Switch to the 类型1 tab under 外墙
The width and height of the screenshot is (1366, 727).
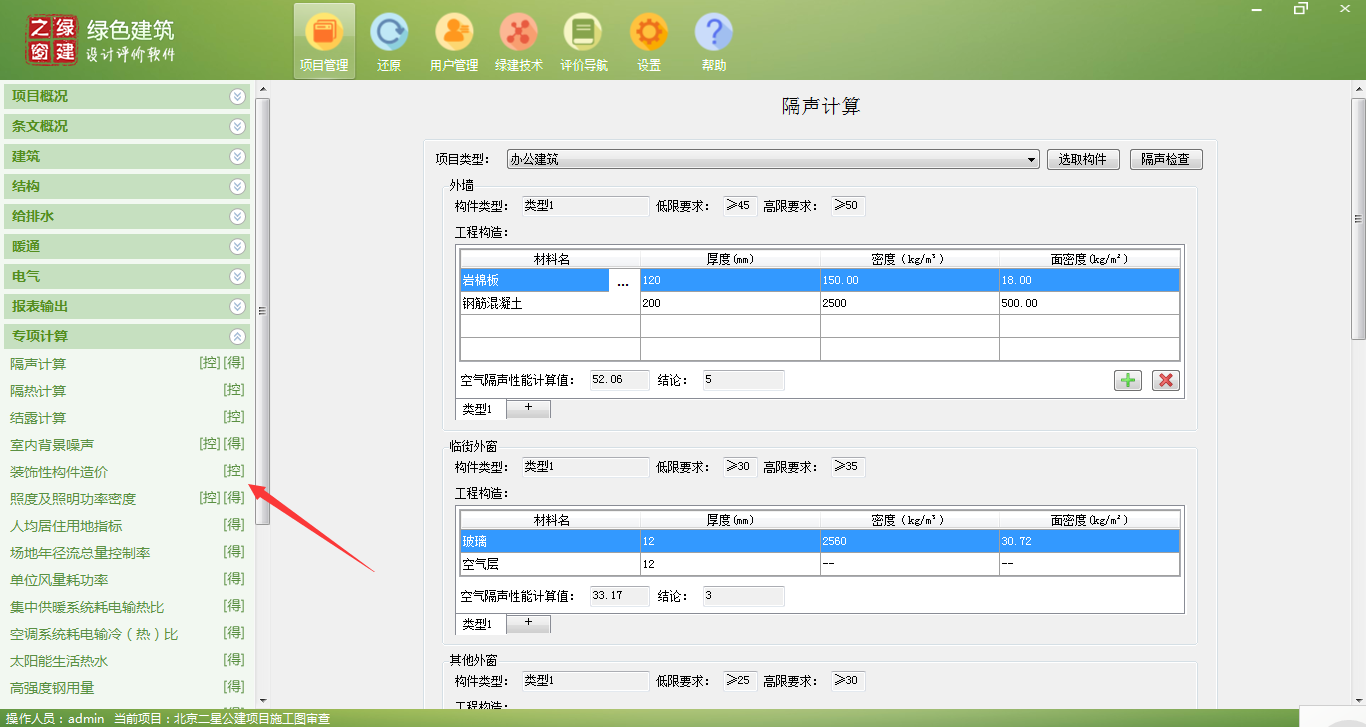coord(479,408)
